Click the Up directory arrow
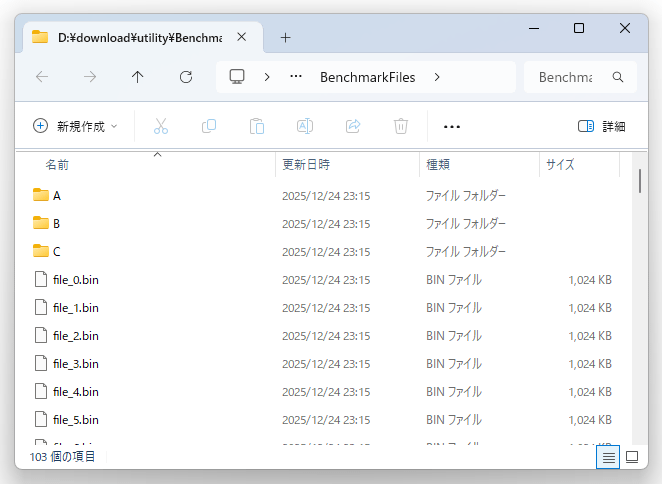Viewport: 662px width, 484px height. (138, 77)
